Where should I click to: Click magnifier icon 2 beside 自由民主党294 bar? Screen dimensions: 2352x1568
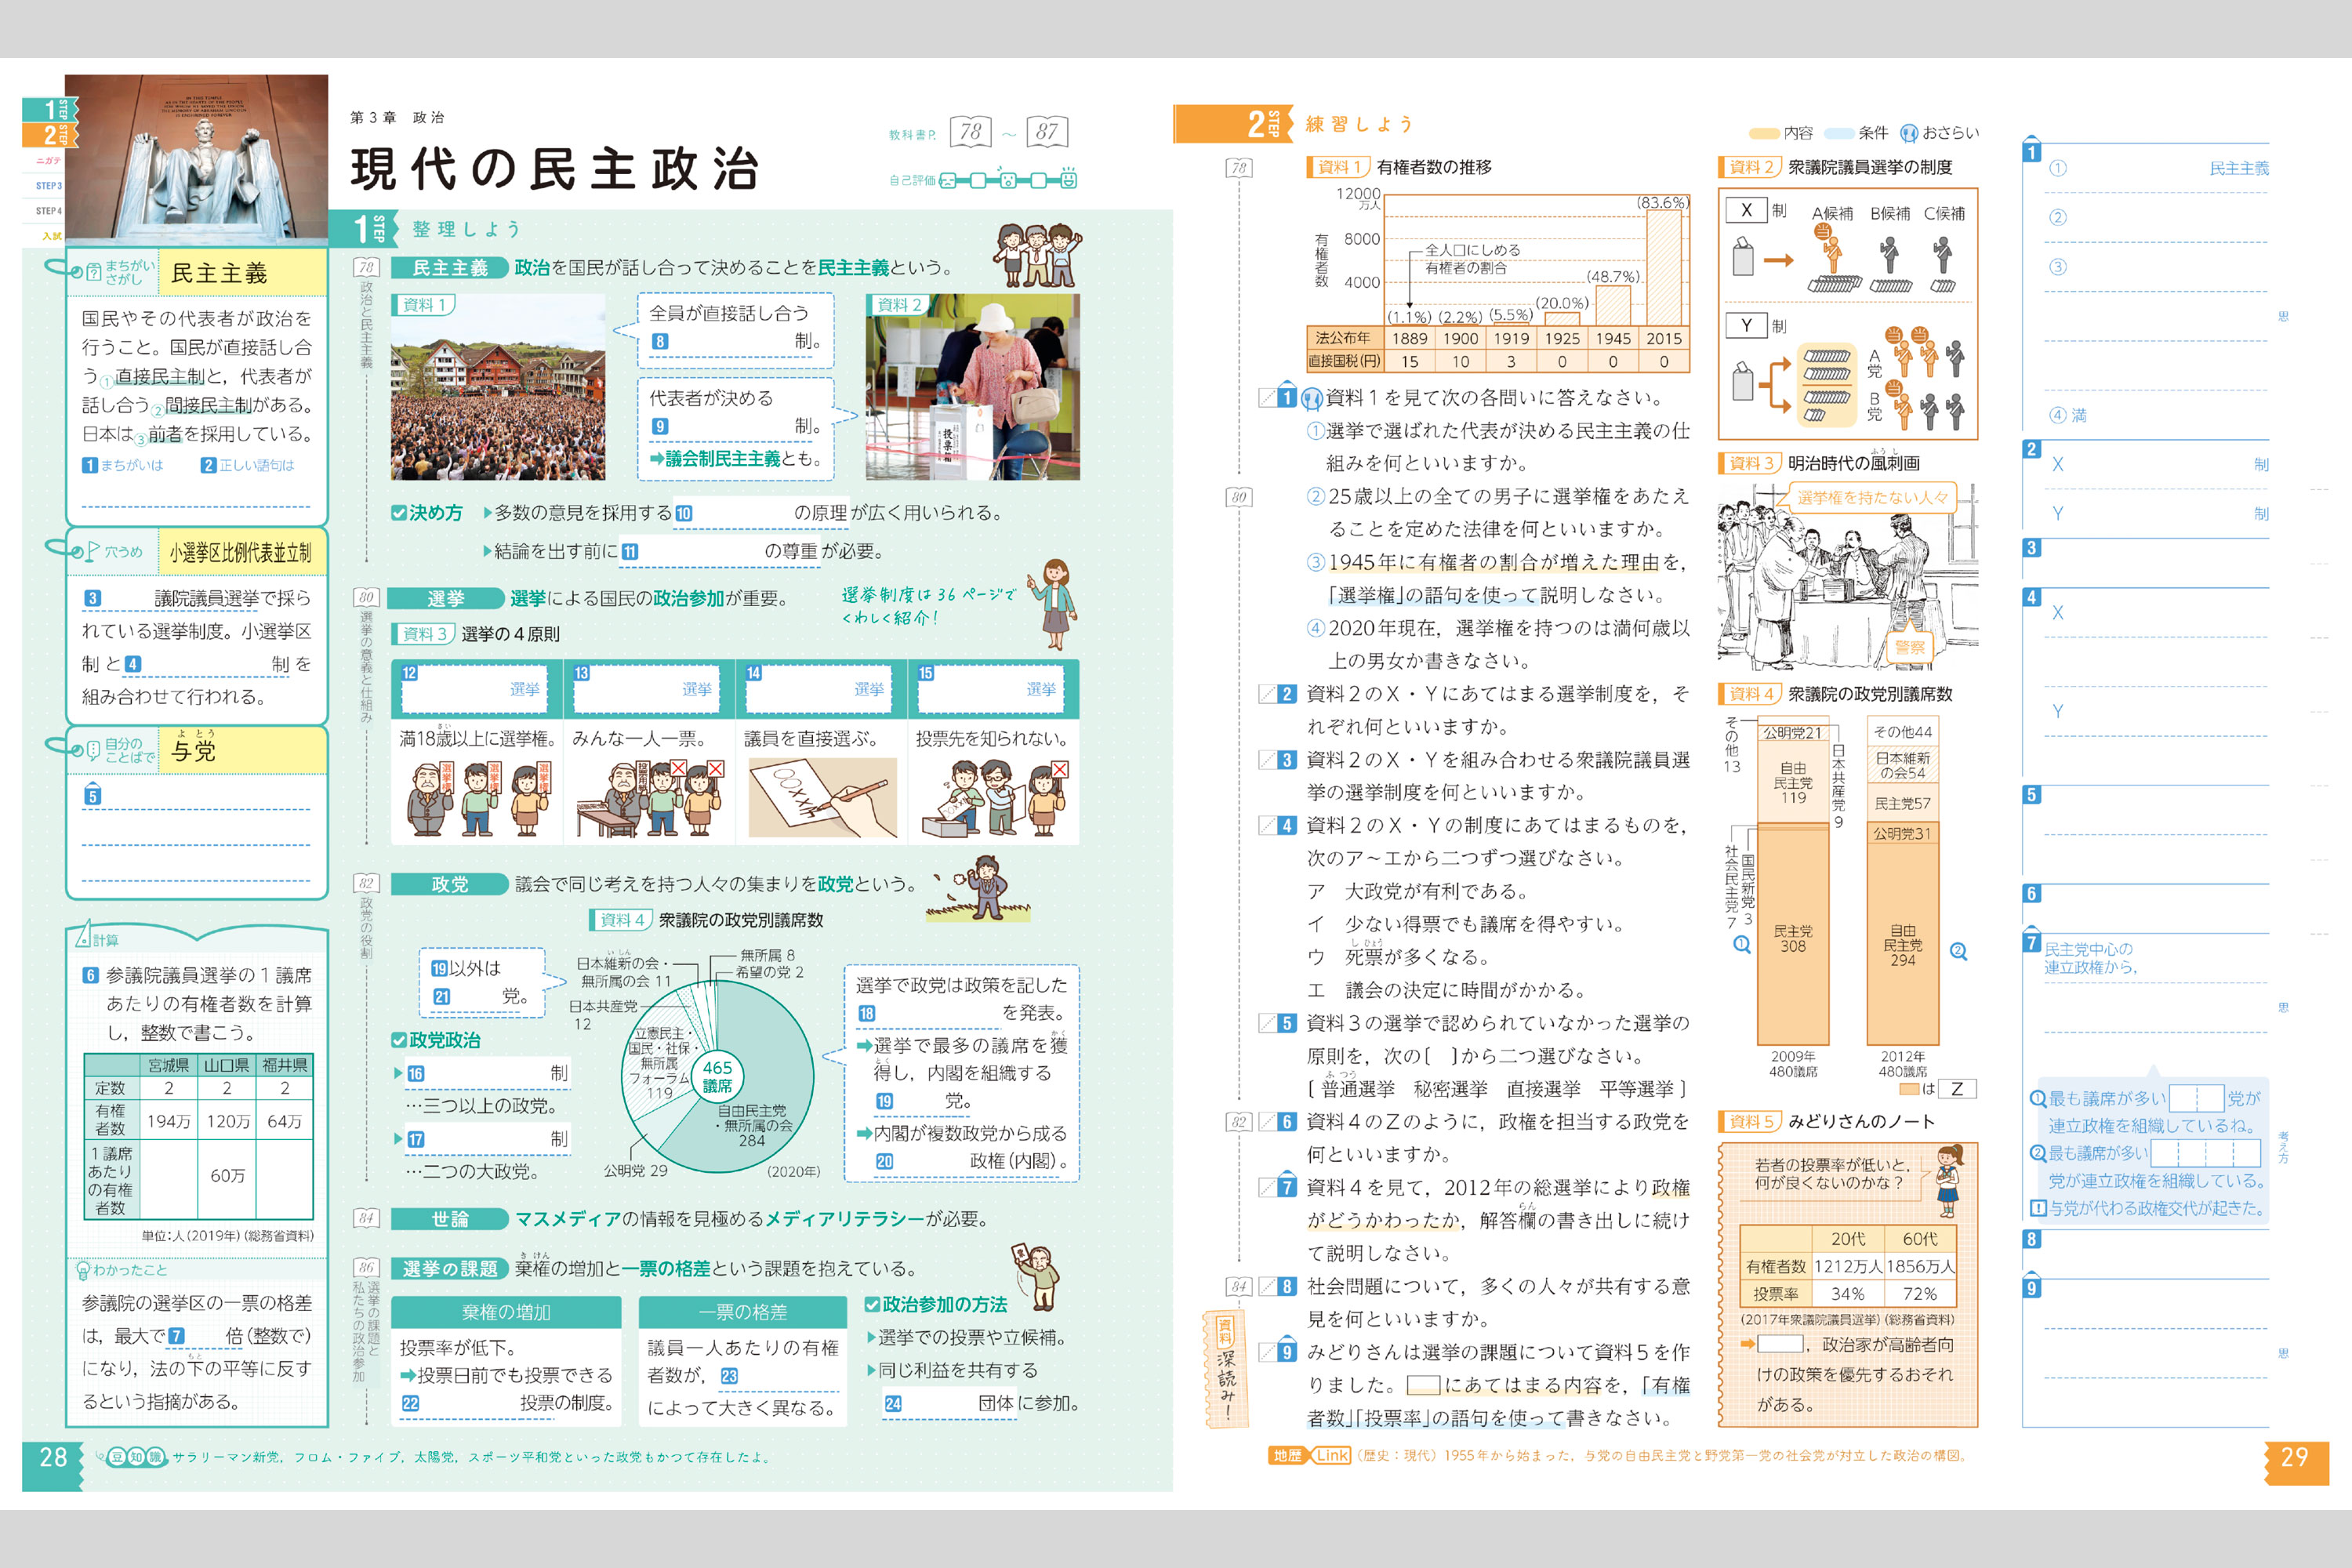[x=1958, y=951]
